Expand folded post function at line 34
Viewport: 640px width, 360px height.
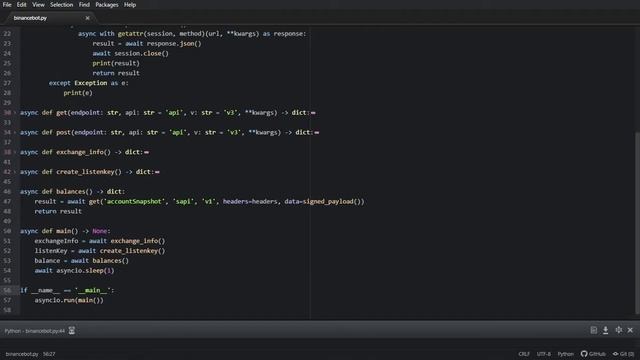[15, 132]
